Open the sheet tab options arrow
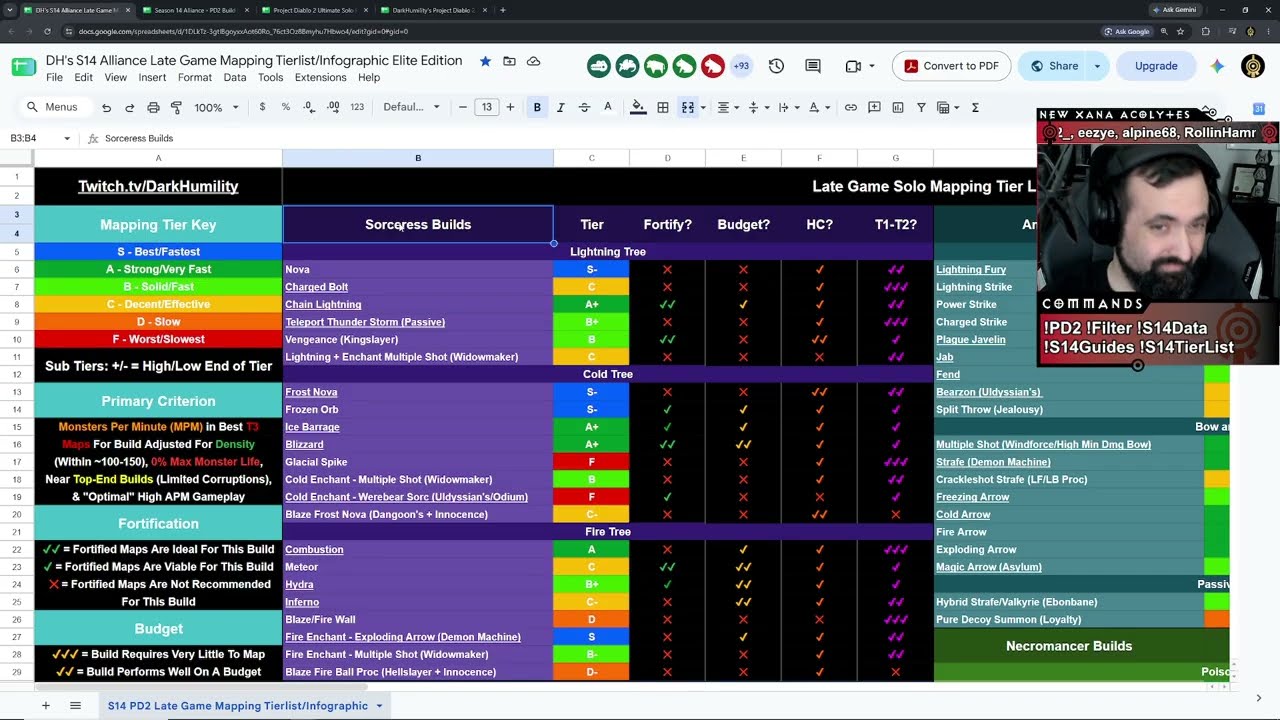Viewport: 1280px width, 720px height. coord(379,706)
